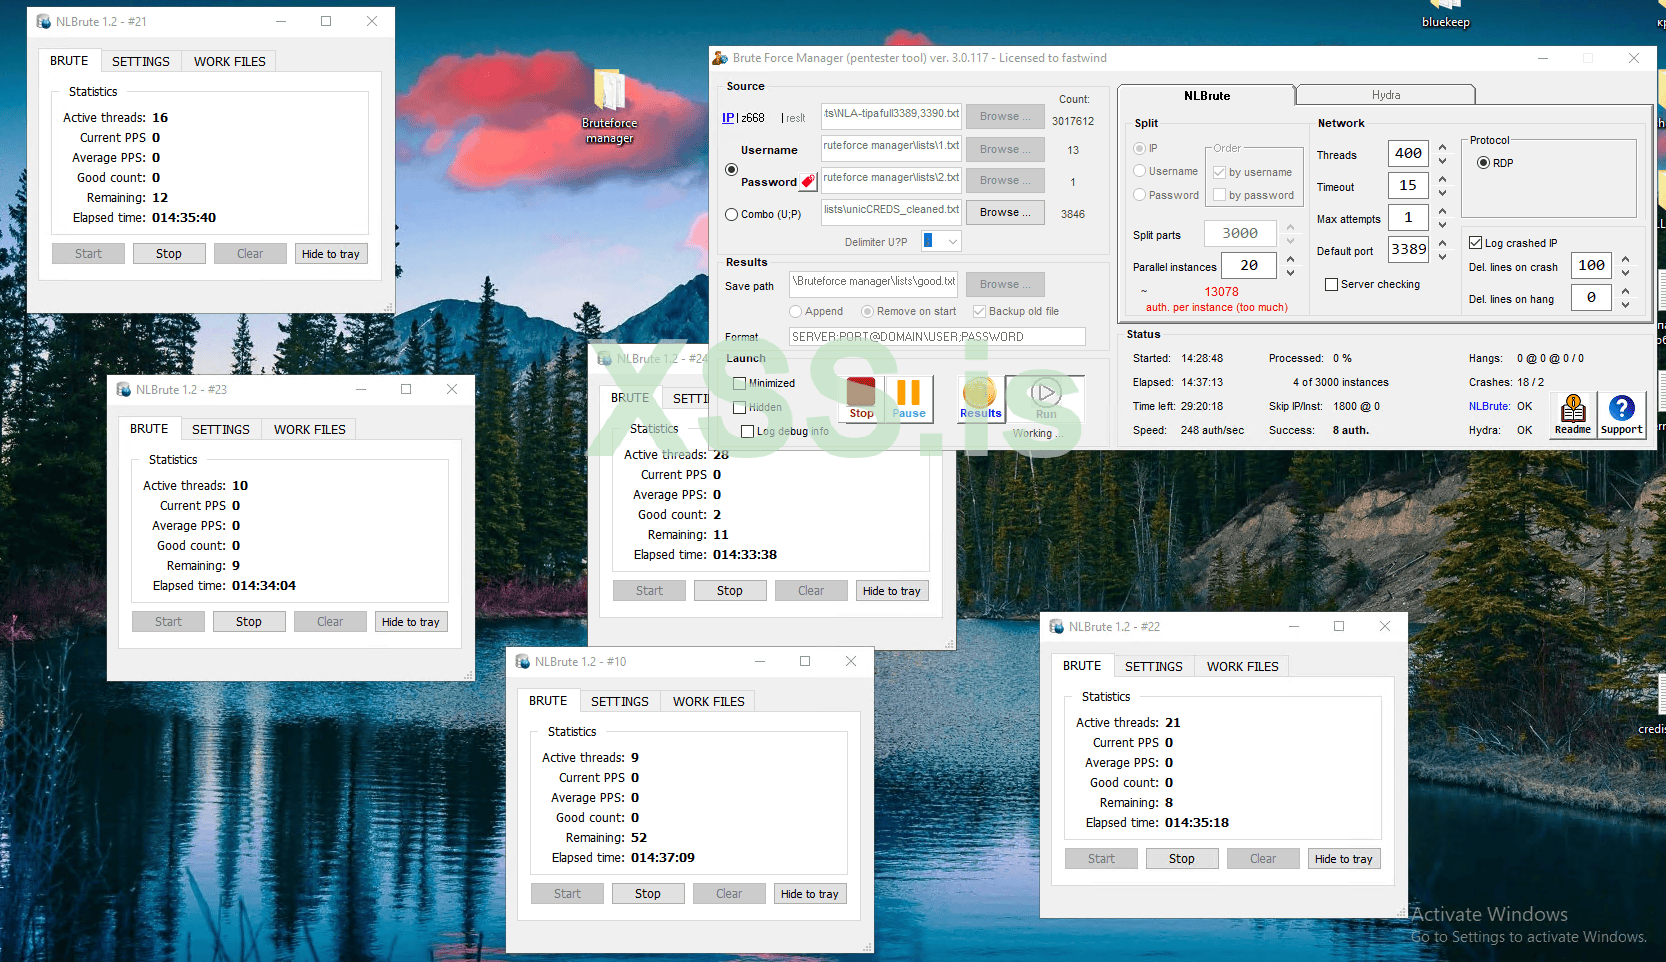Toggle the Minimized launch checkbox
1666x962 pixels.
tap(740, 383)
